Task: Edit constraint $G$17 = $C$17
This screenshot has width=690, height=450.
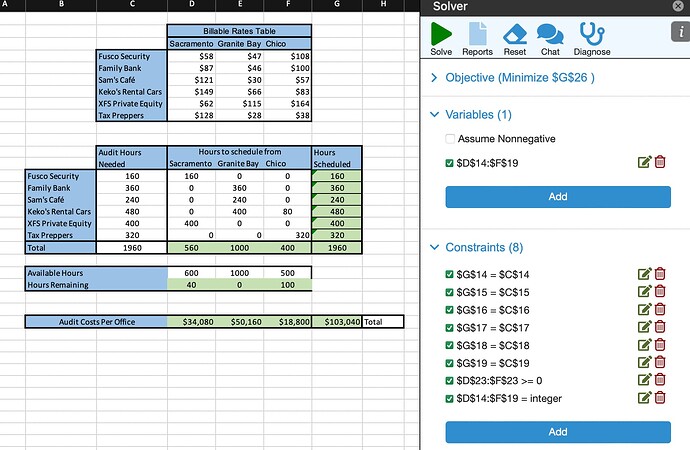Action: (x=644, y=327)
